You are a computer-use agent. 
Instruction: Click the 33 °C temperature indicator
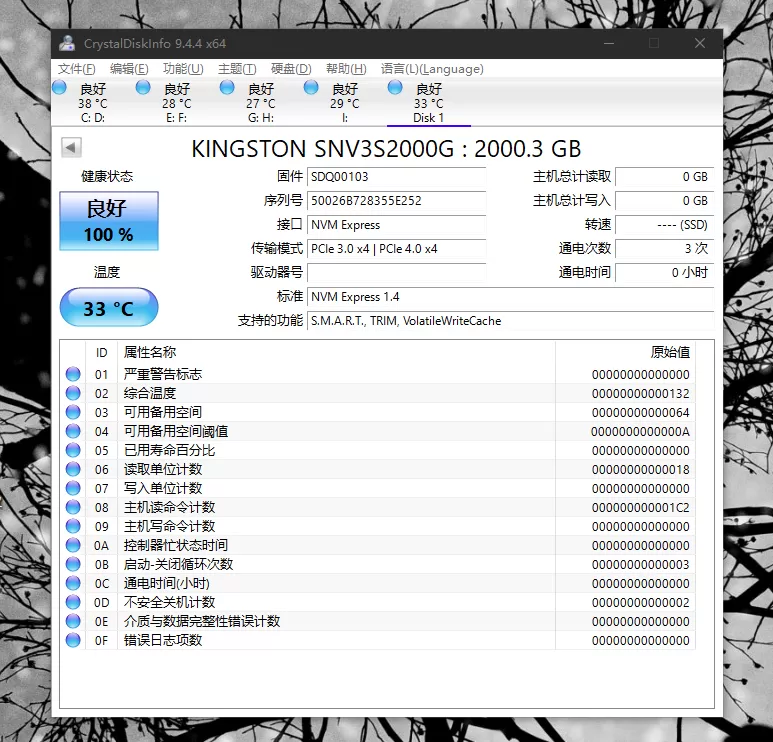point(108,308)
